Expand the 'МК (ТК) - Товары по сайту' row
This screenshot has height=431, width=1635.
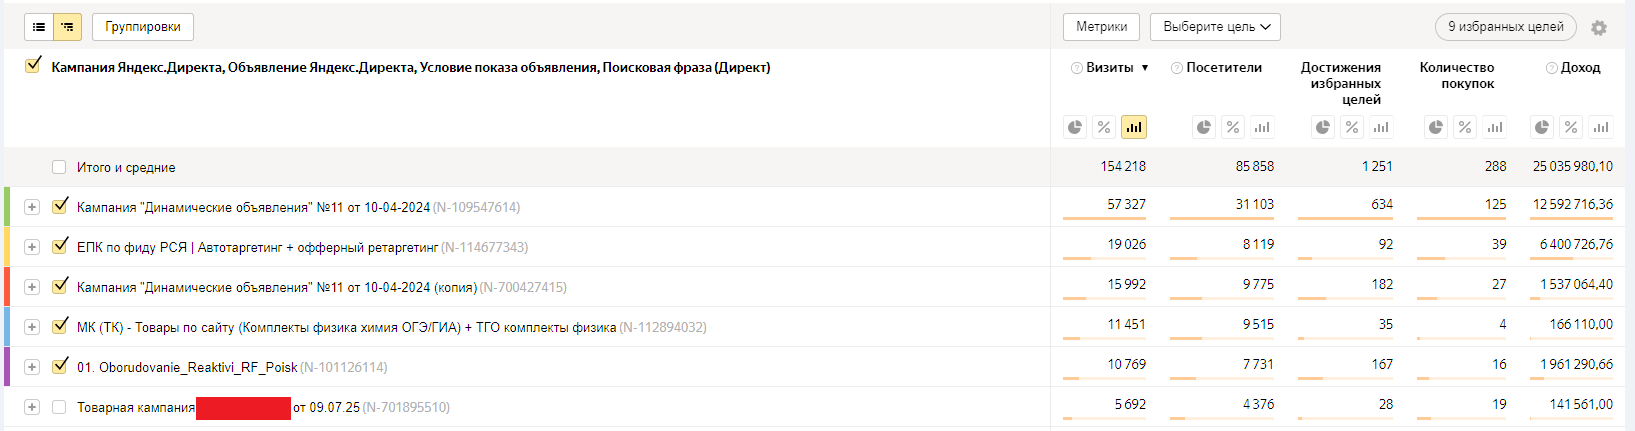pos(32,327)
